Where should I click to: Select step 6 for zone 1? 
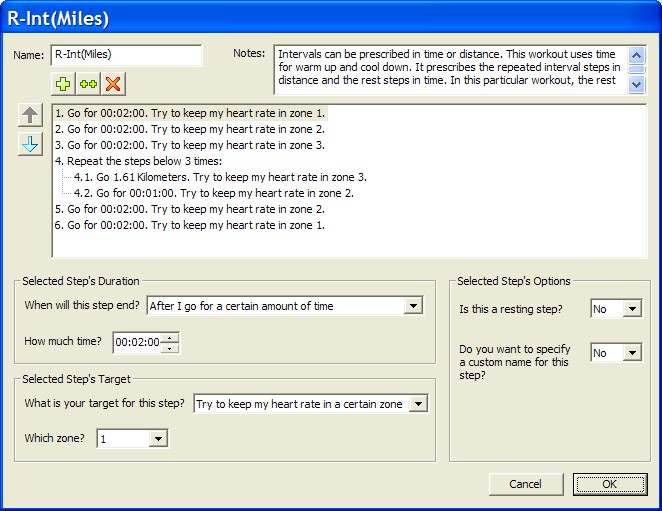click(x=190, y=225)
